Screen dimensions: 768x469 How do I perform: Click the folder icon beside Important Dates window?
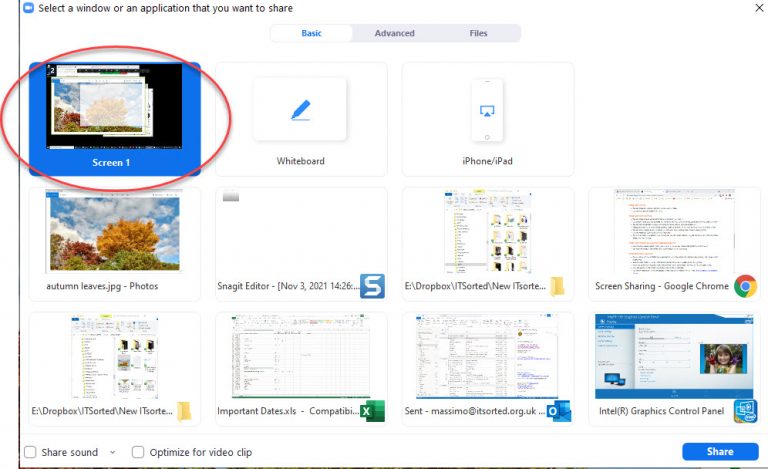(184, 411)
